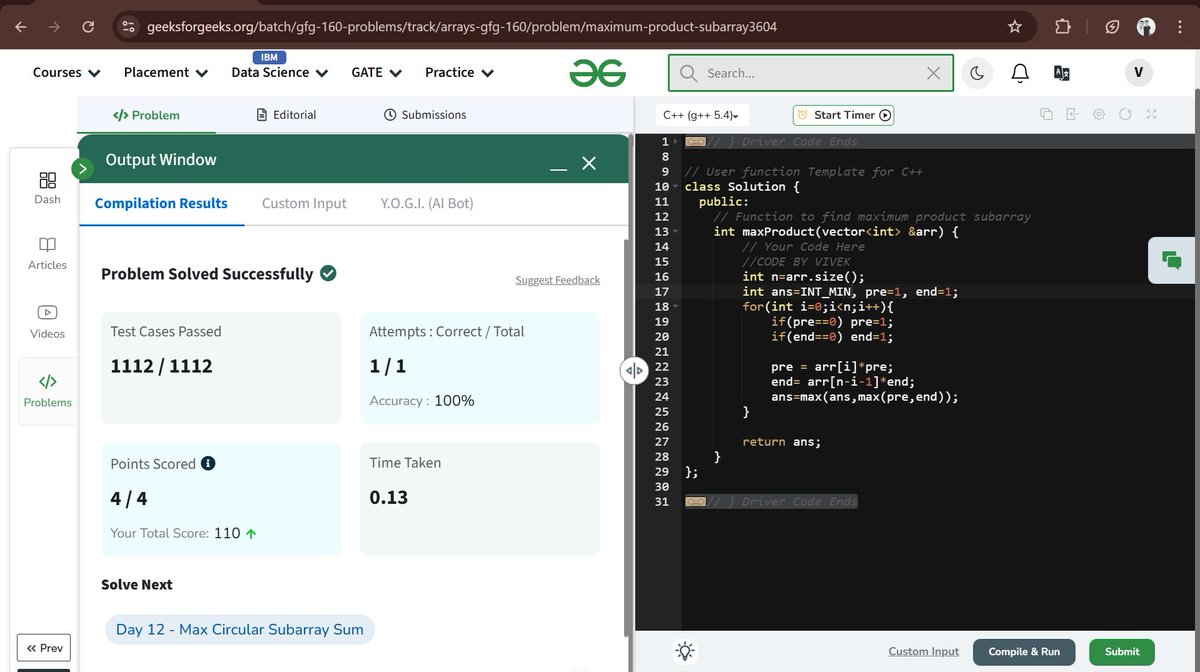The height and width of the screenshot is (672, 1200).
Task: Collapse code fold arrow at line 18
Action: (676, 307)
